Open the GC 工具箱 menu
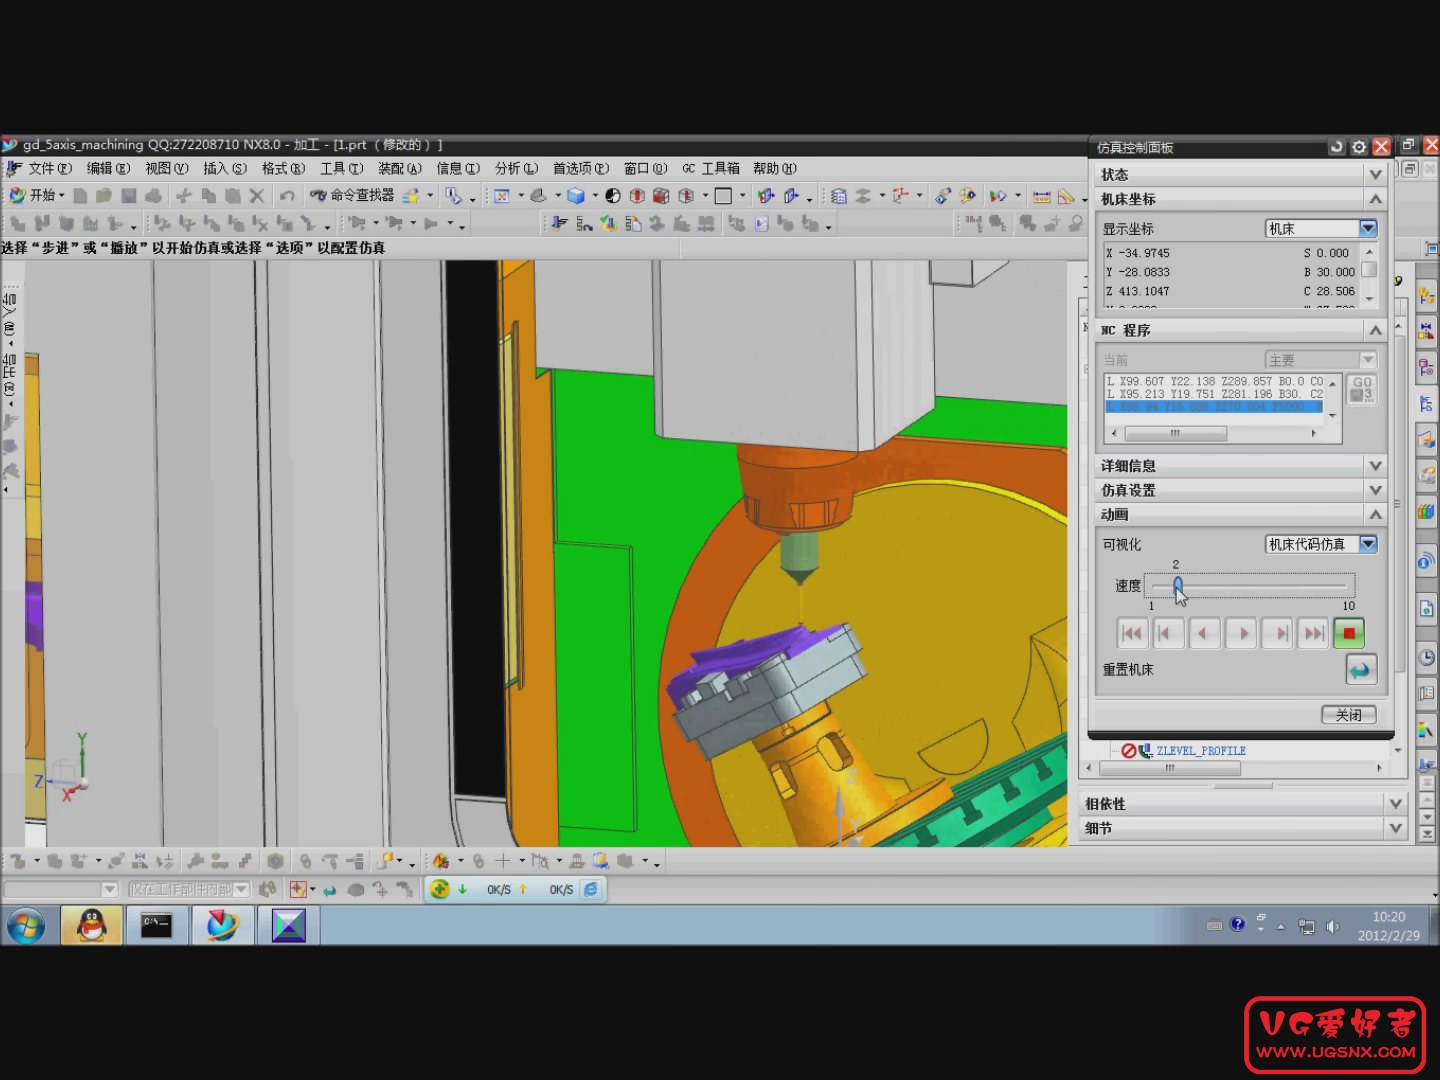1440x1080 pixels. [711, 168]
